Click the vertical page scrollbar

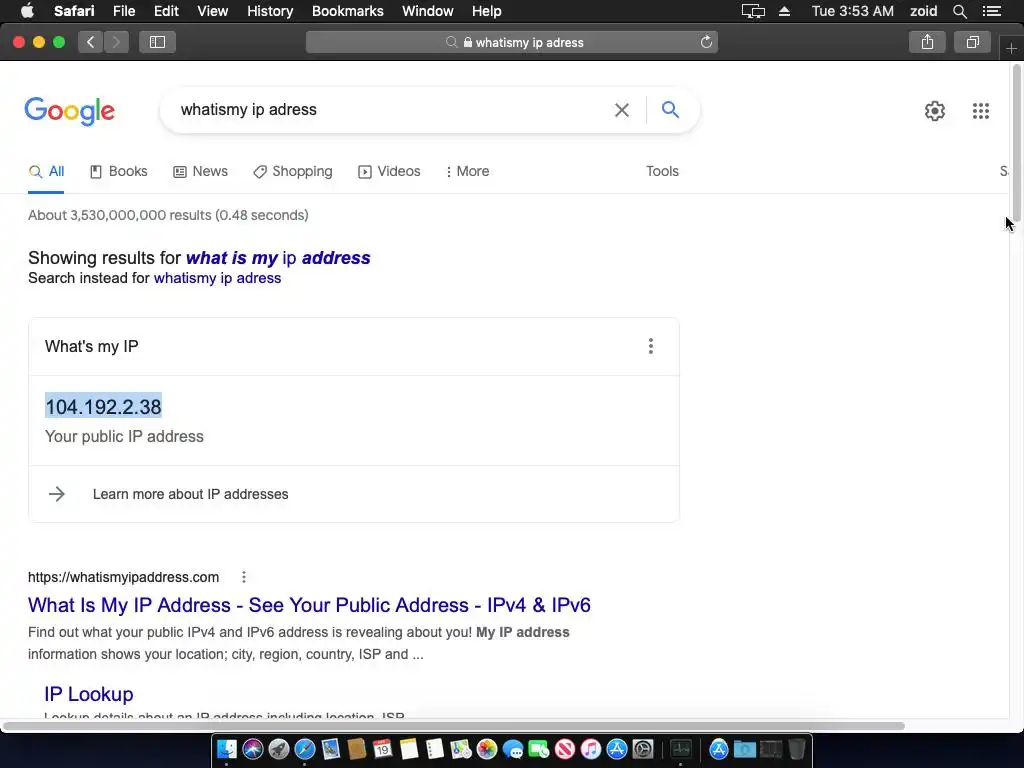1017,141
